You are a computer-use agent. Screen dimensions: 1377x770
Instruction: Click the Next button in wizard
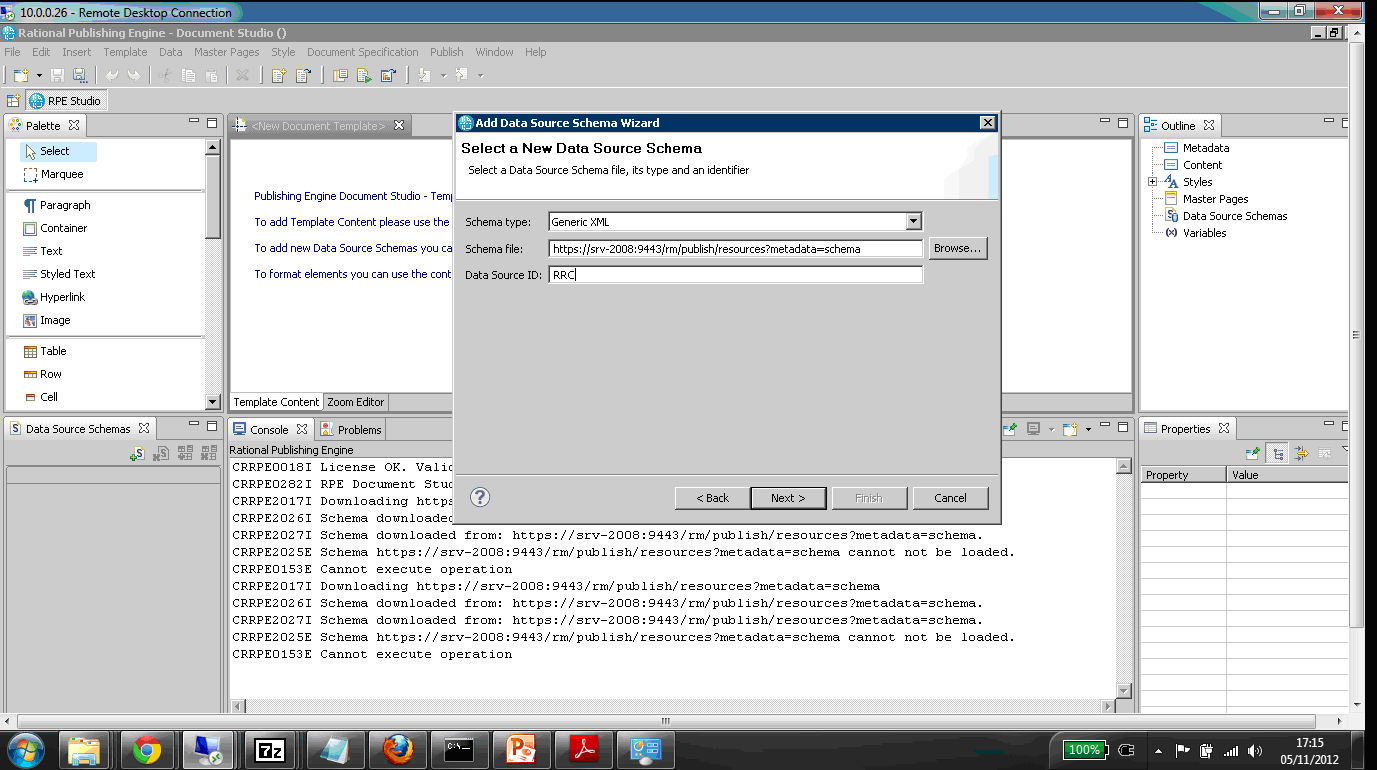(x=789, y=498)
